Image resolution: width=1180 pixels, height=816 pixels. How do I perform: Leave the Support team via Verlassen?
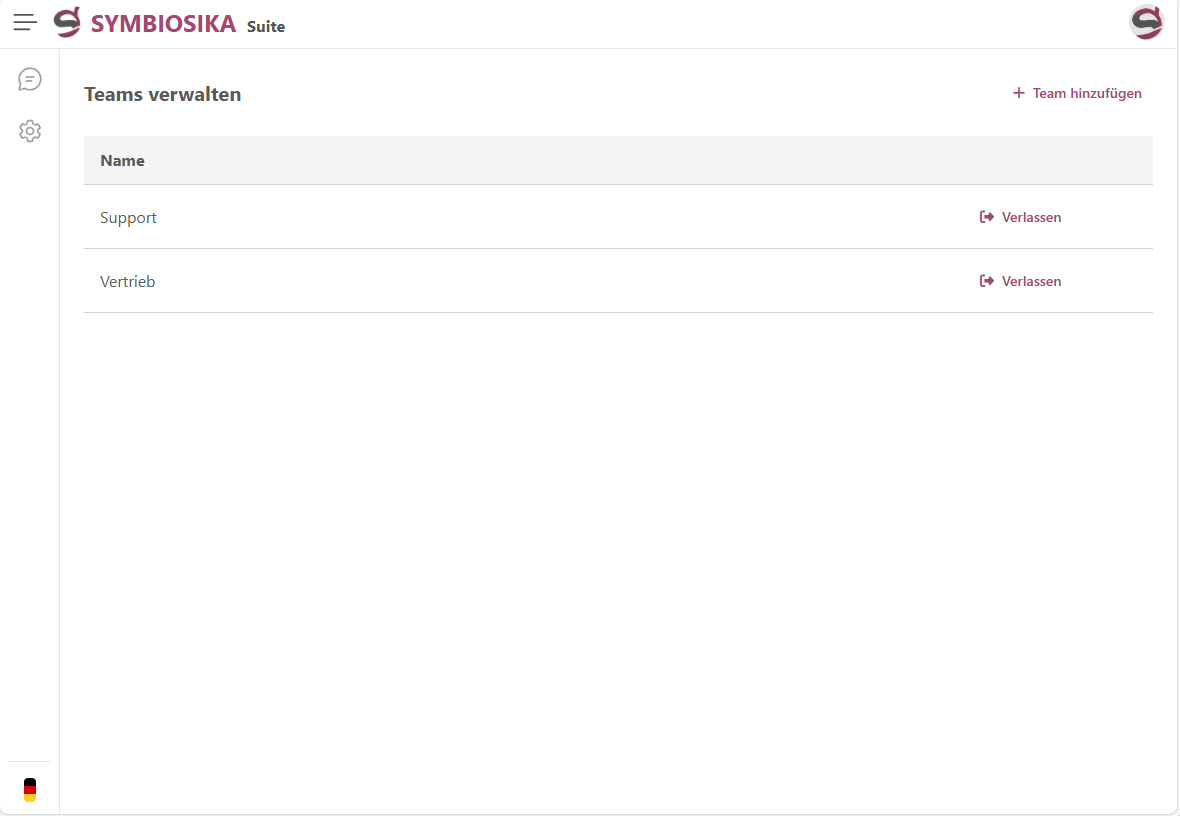pyautogui.click(x=1031, y=217)
